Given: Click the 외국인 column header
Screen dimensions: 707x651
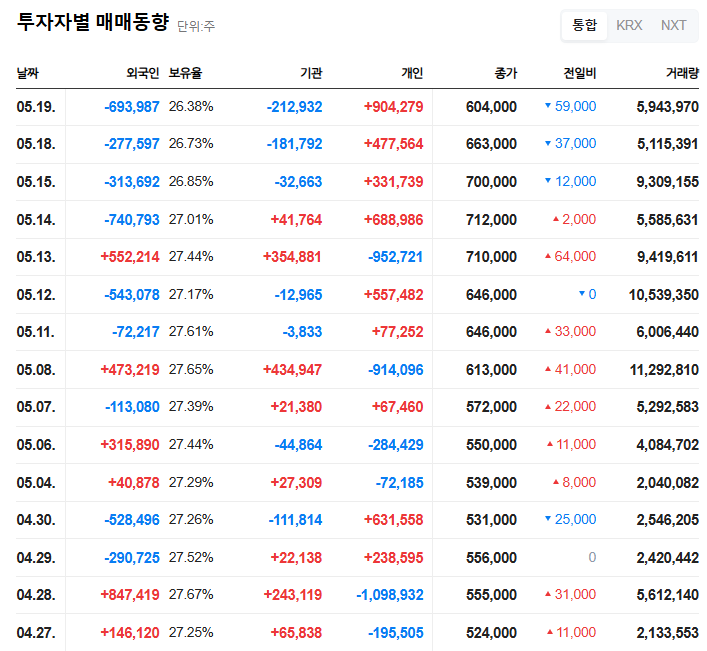Looking at the screenshot, I should click(142, 73).
